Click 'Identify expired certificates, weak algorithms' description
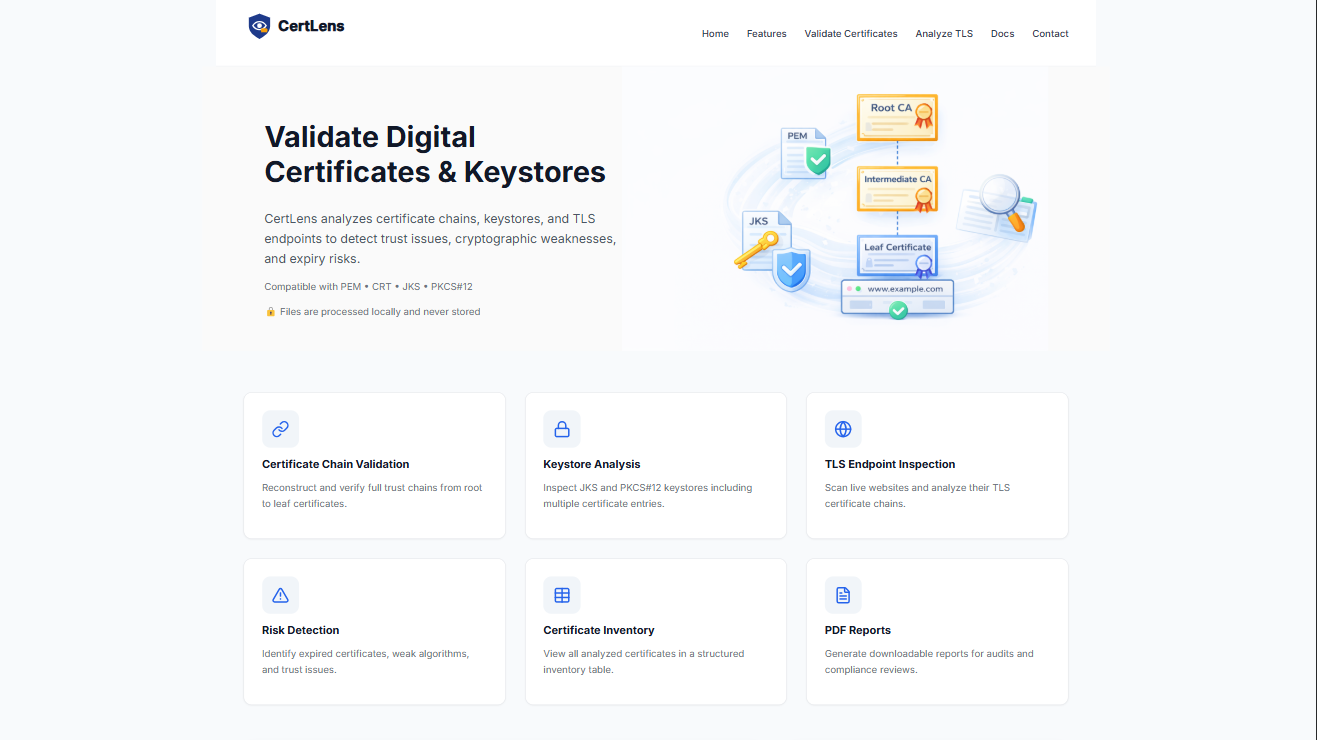Viewport: 1317px width, 740px height. (366, 662)
